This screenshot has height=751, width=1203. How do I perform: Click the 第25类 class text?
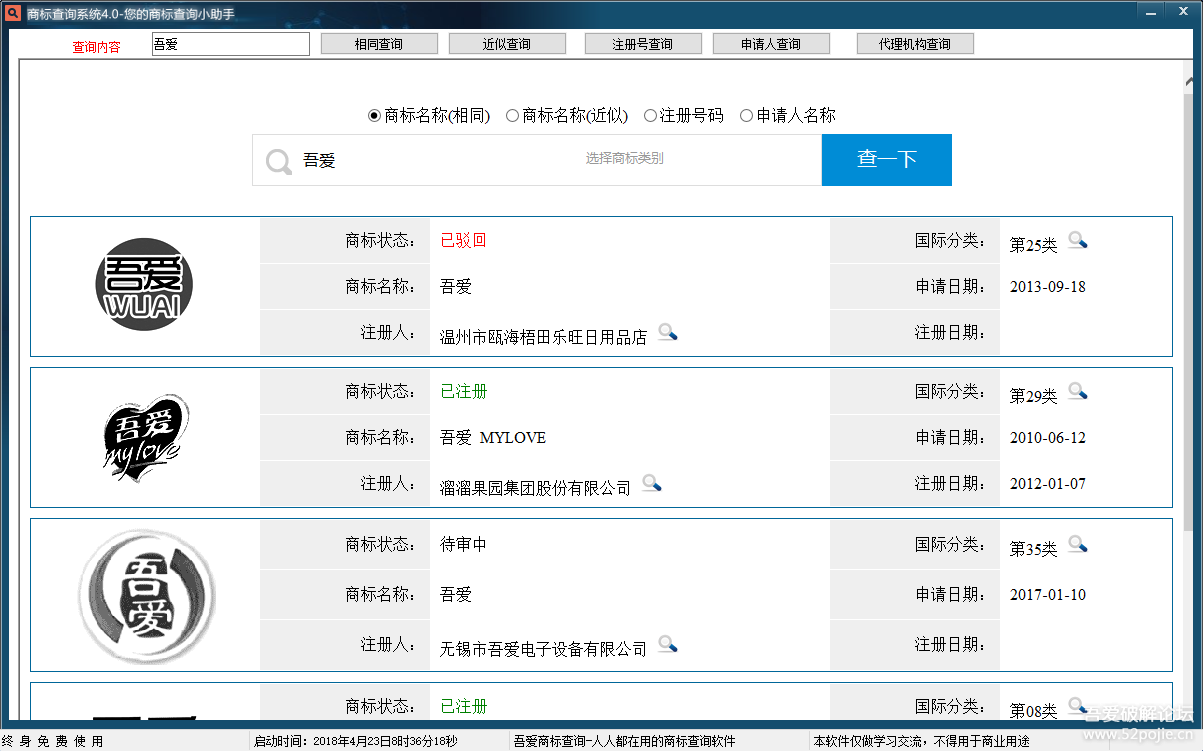[1033, 245]
